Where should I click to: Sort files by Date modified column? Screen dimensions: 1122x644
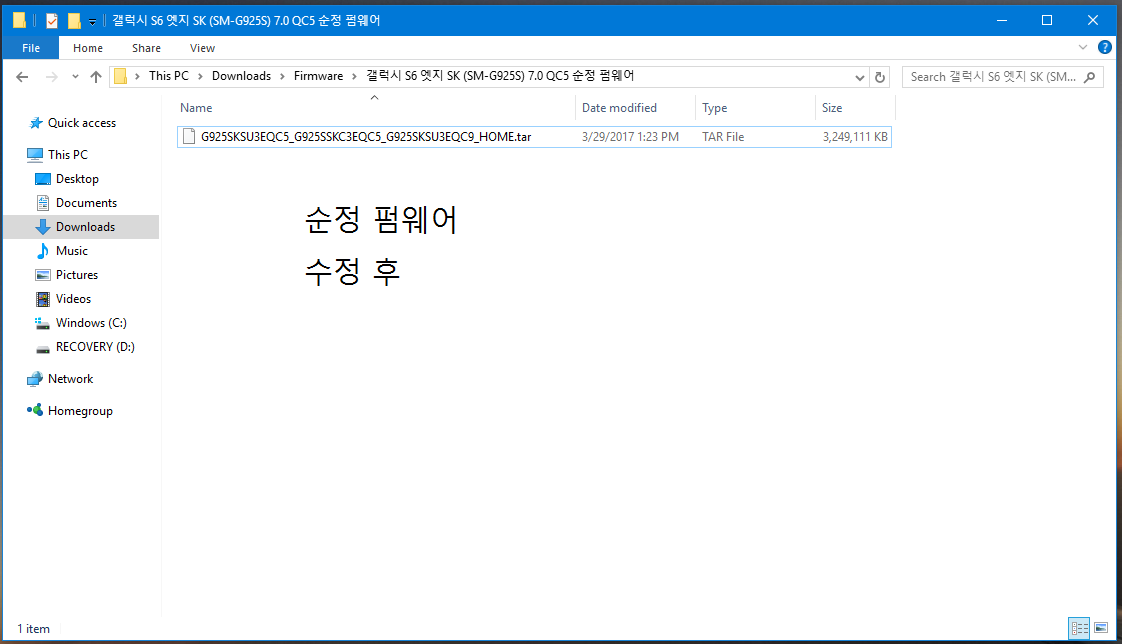click(x=619, y=108)
